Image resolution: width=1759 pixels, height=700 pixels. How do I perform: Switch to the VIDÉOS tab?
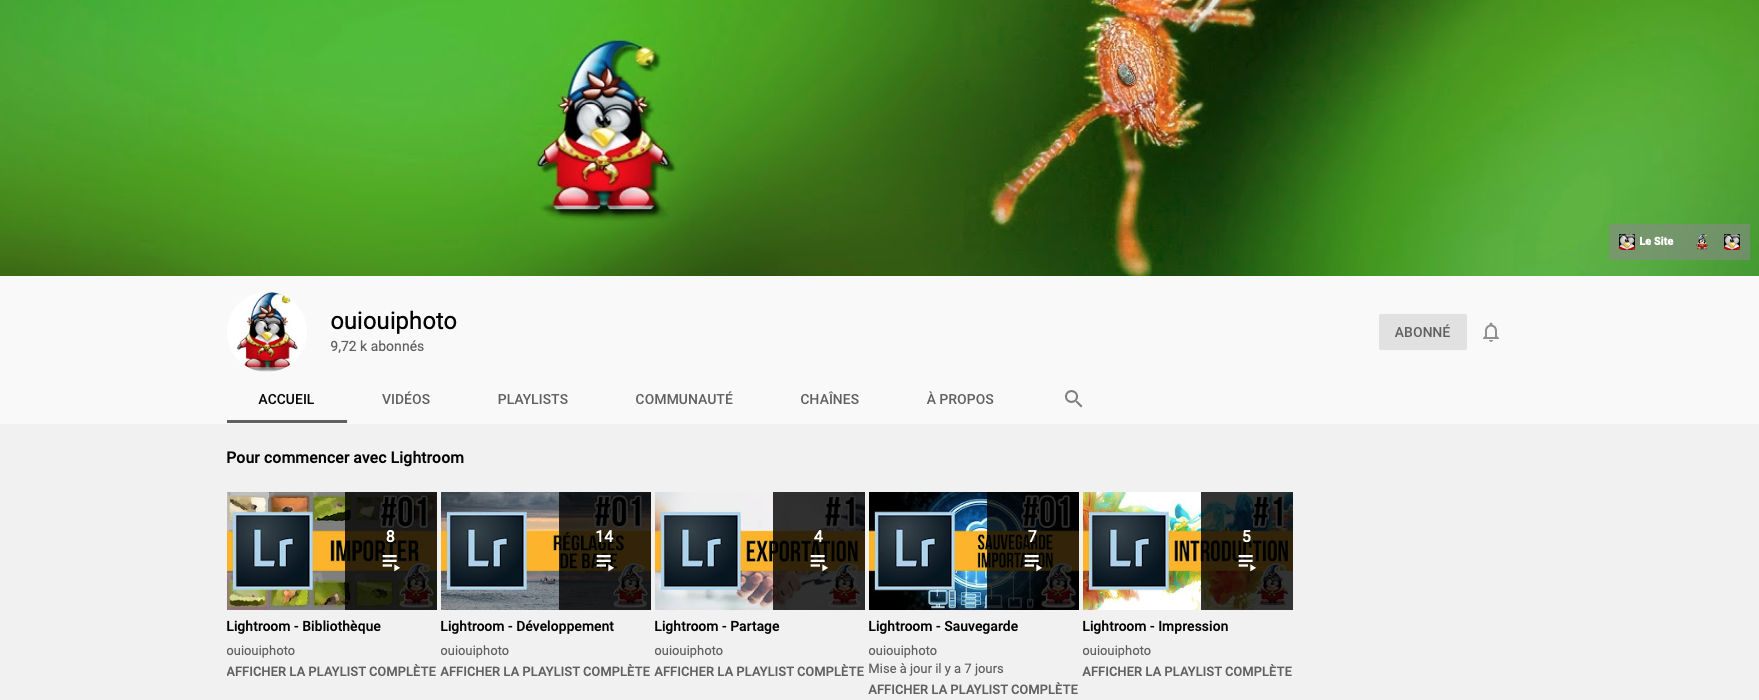pos(406,399)
